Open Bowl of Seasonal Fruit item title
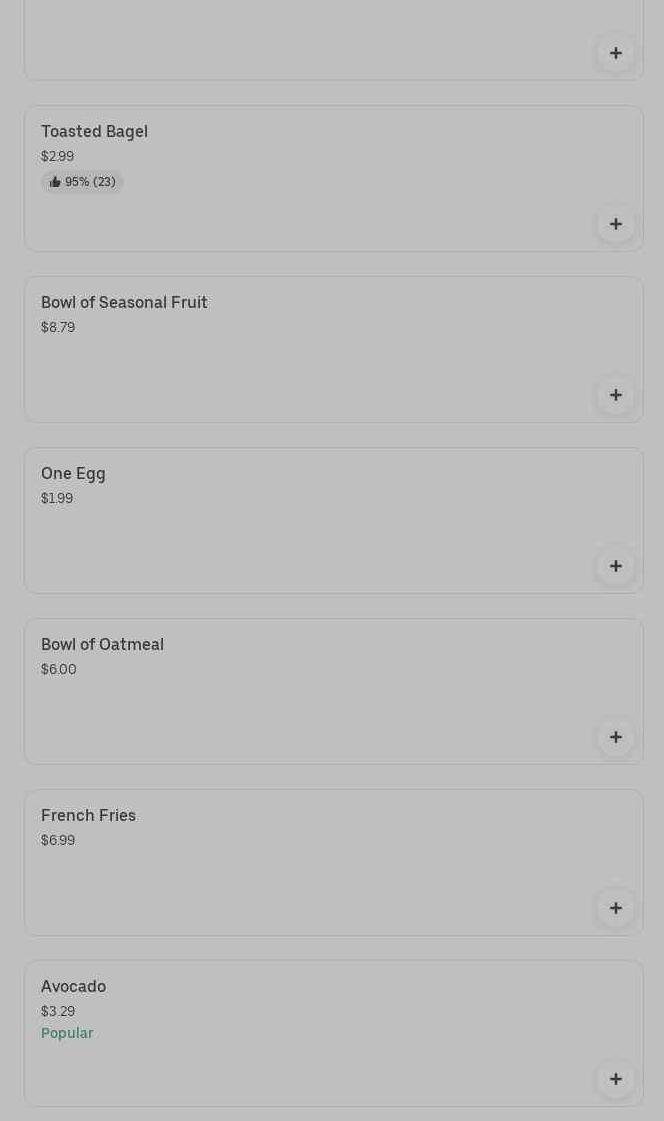The image size is (664, 1121). (x=124, y=302)
